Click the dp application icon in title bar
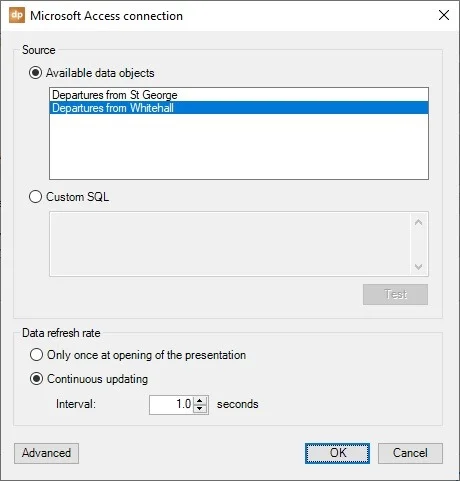 (17, 16)
